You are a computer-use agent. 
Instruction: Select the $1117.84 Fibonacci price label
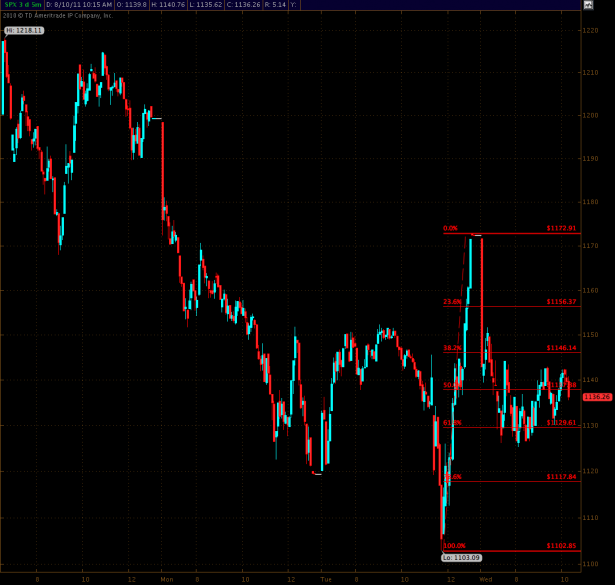561,477
